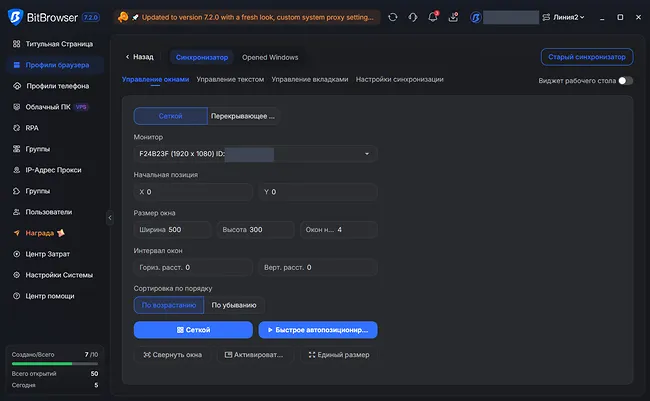Select the Настройки синхронизации tab
The height and width of the screenshot is (401, 650).
pos(400,79)
